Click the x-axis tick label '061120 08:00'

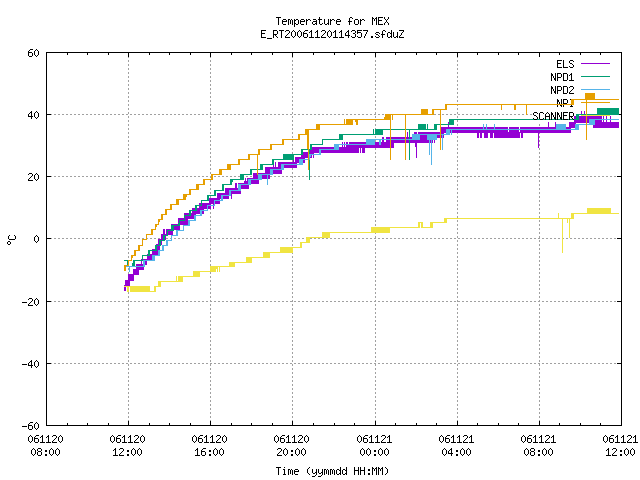click(45, 445)
